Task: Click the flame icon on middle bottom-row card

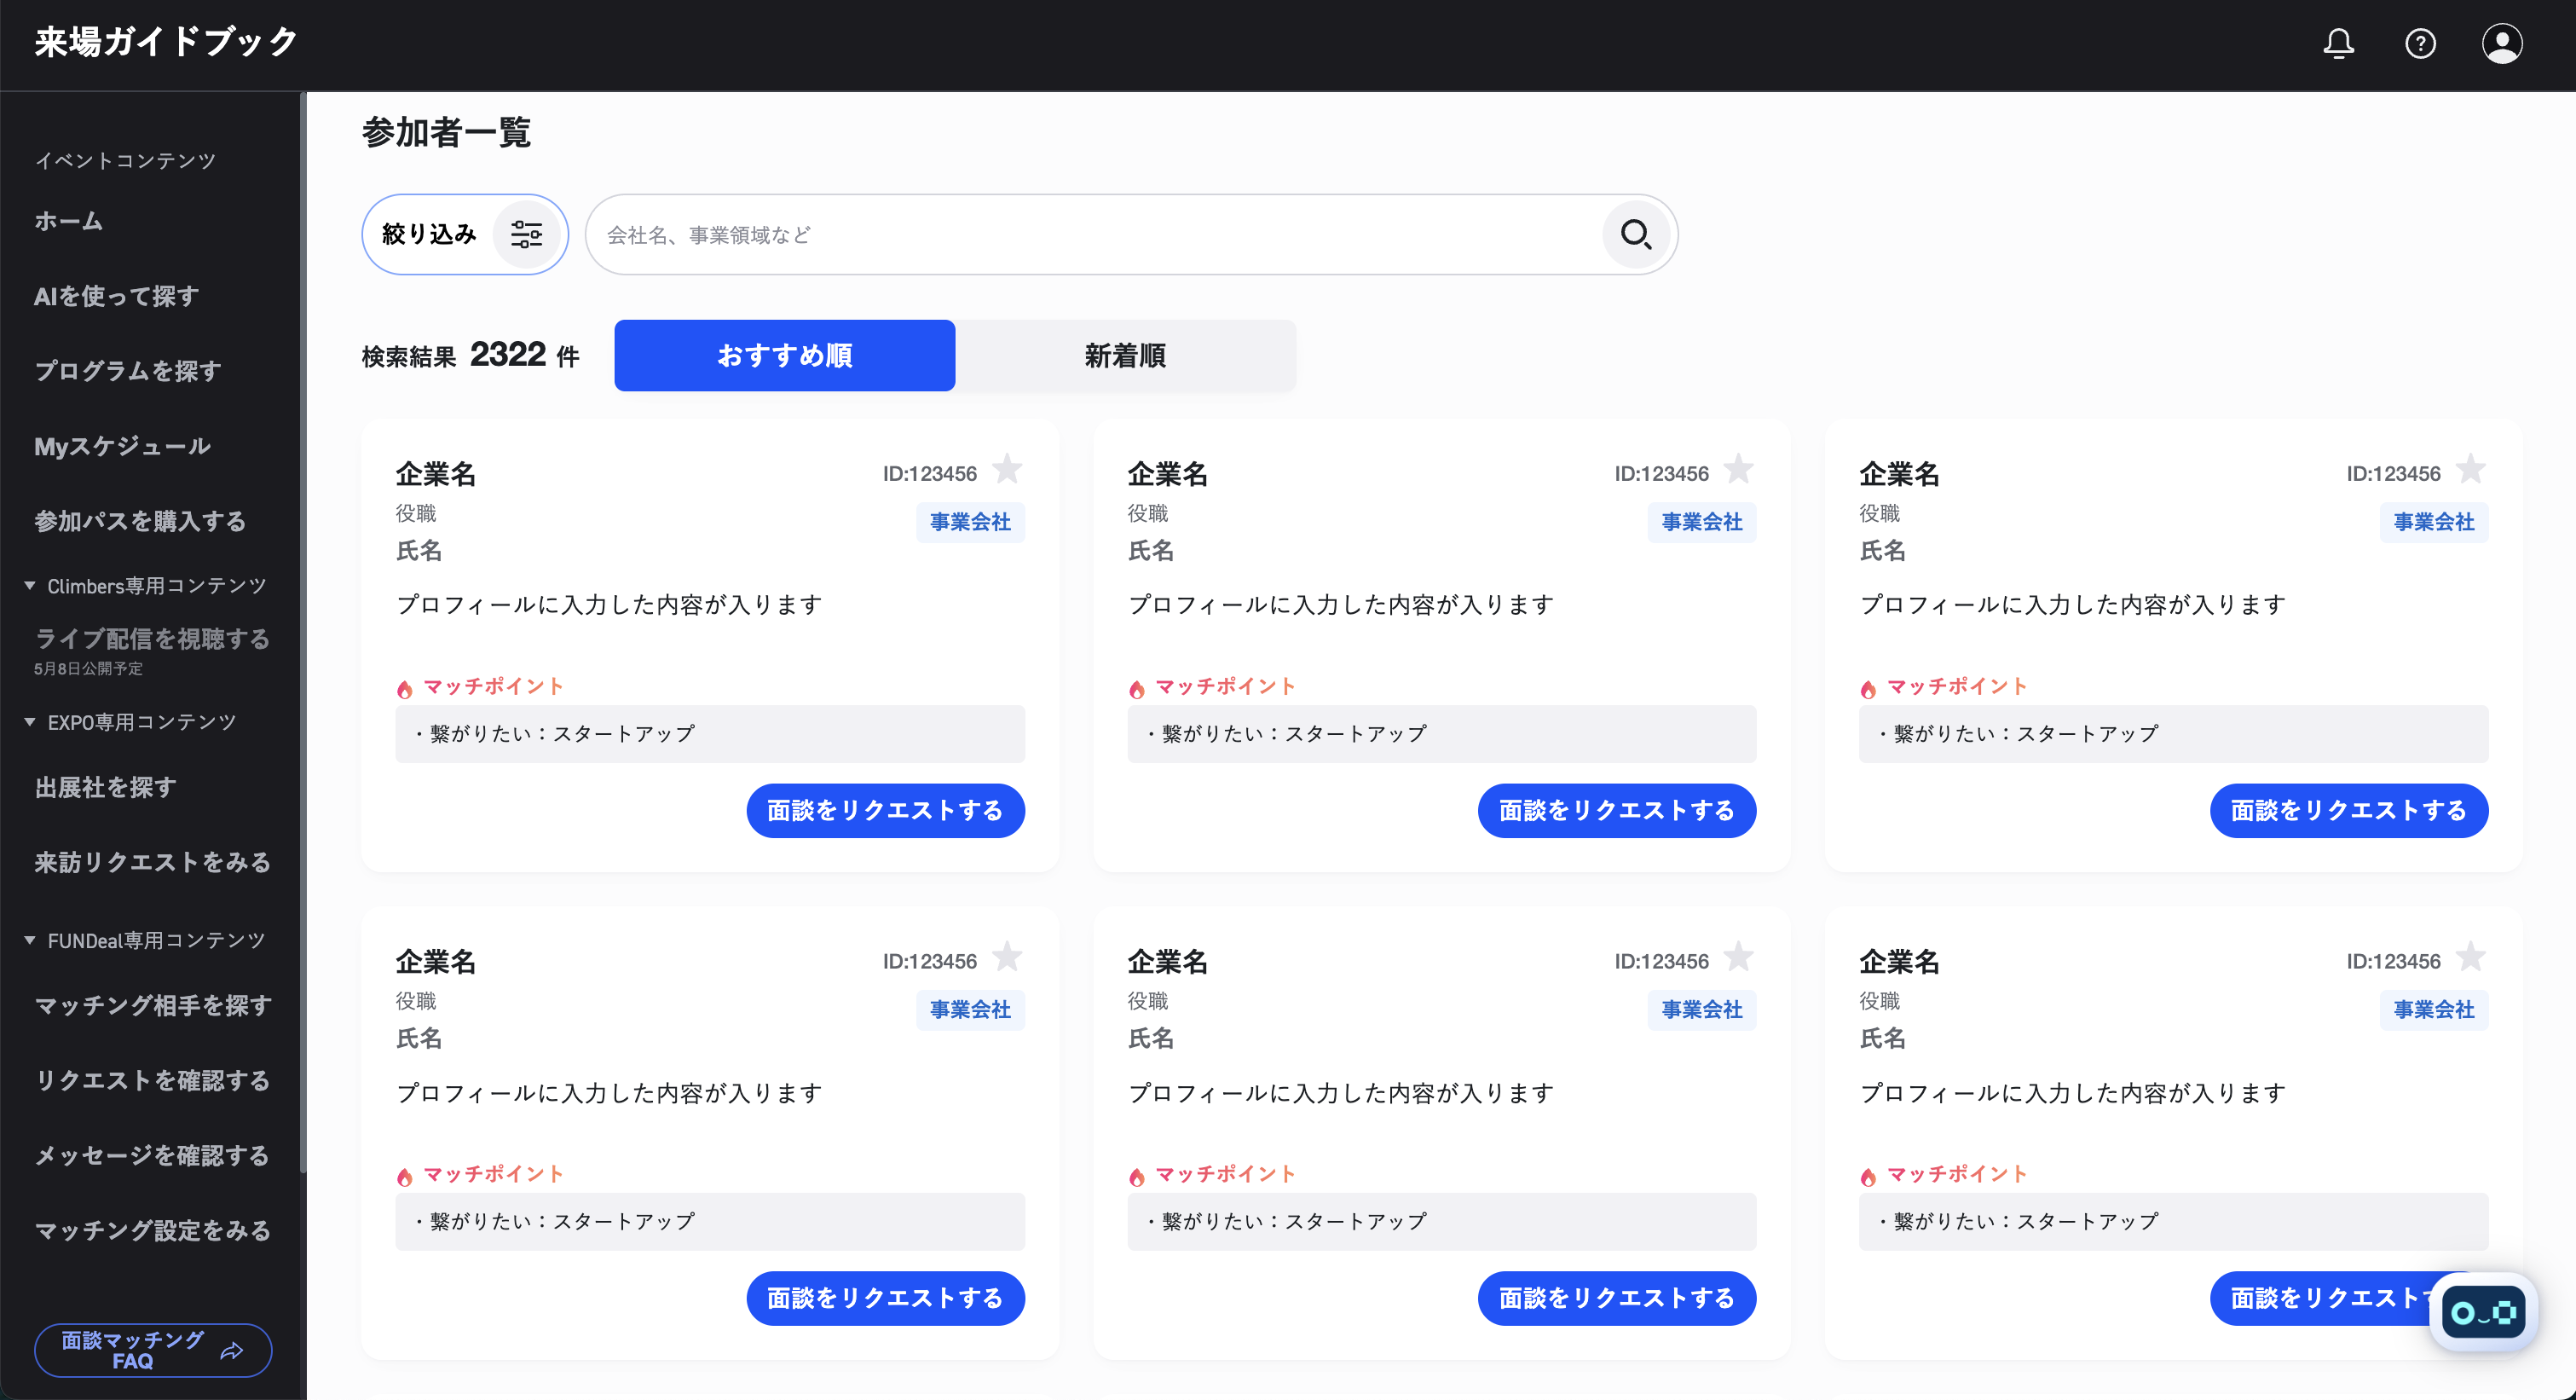Action: (1137, 1176)
